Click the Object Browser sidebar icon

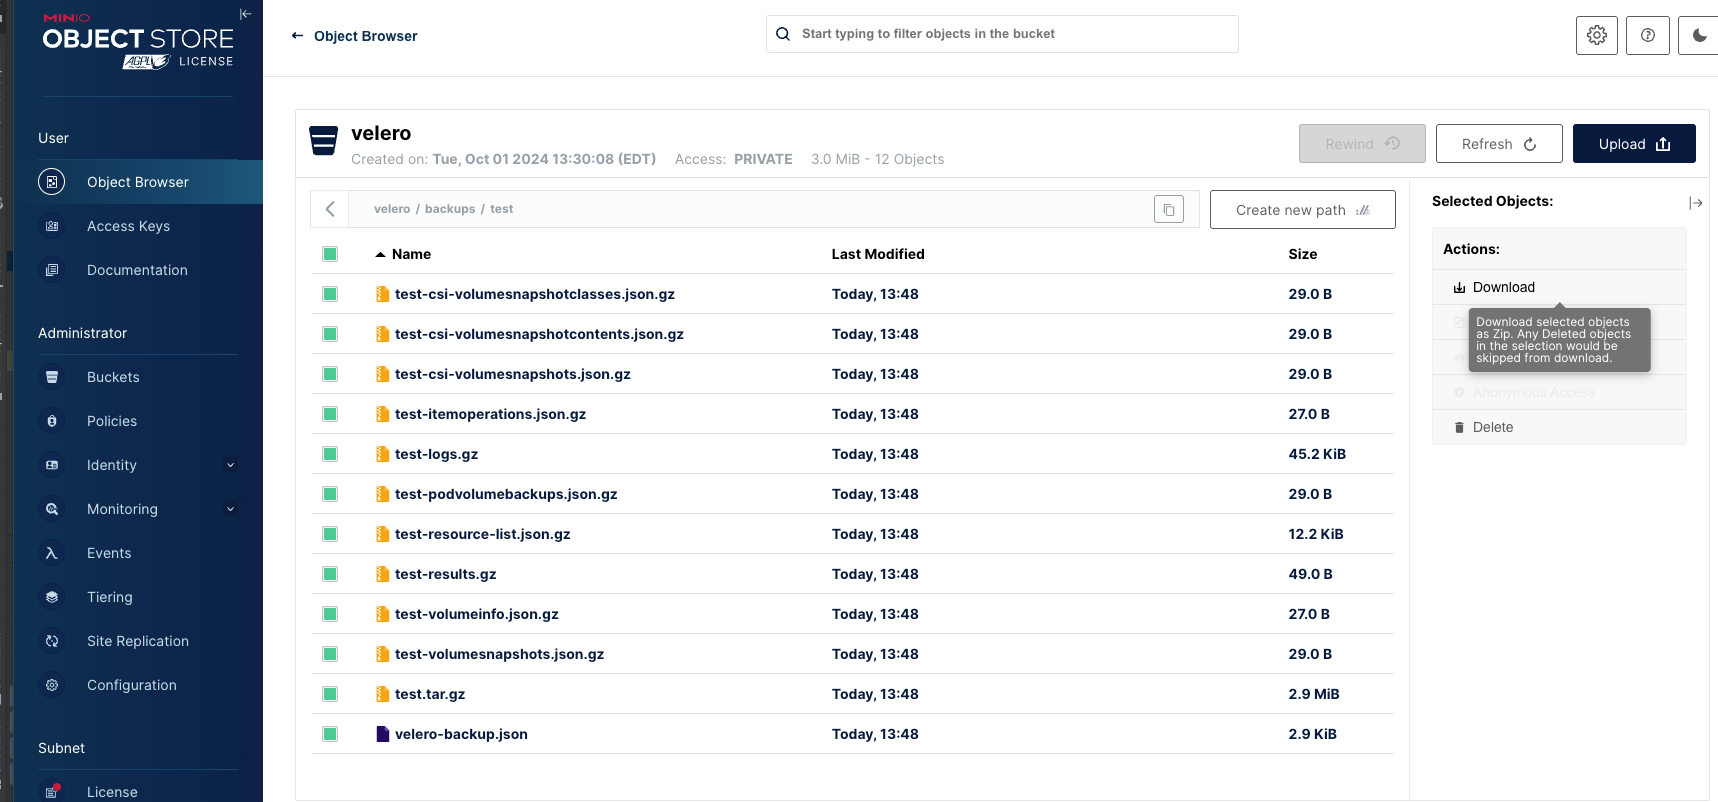point(52,182)
